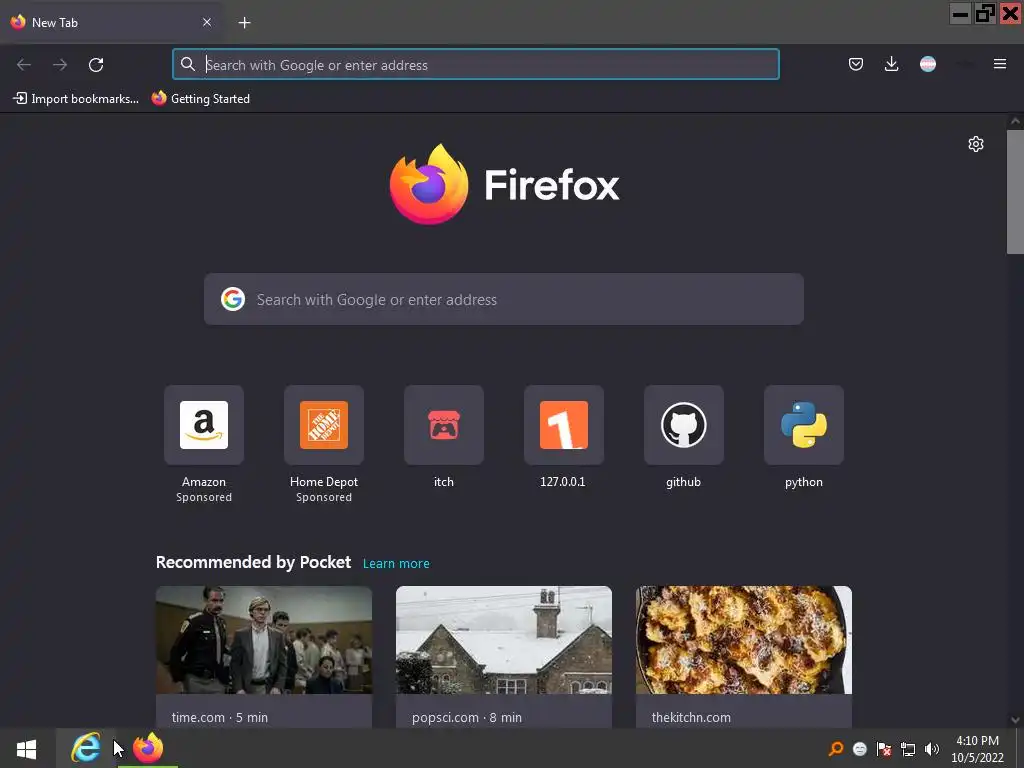
Task: Open new tab personalize gear settings
Action: pyautogui.click(x=976, y=144)
